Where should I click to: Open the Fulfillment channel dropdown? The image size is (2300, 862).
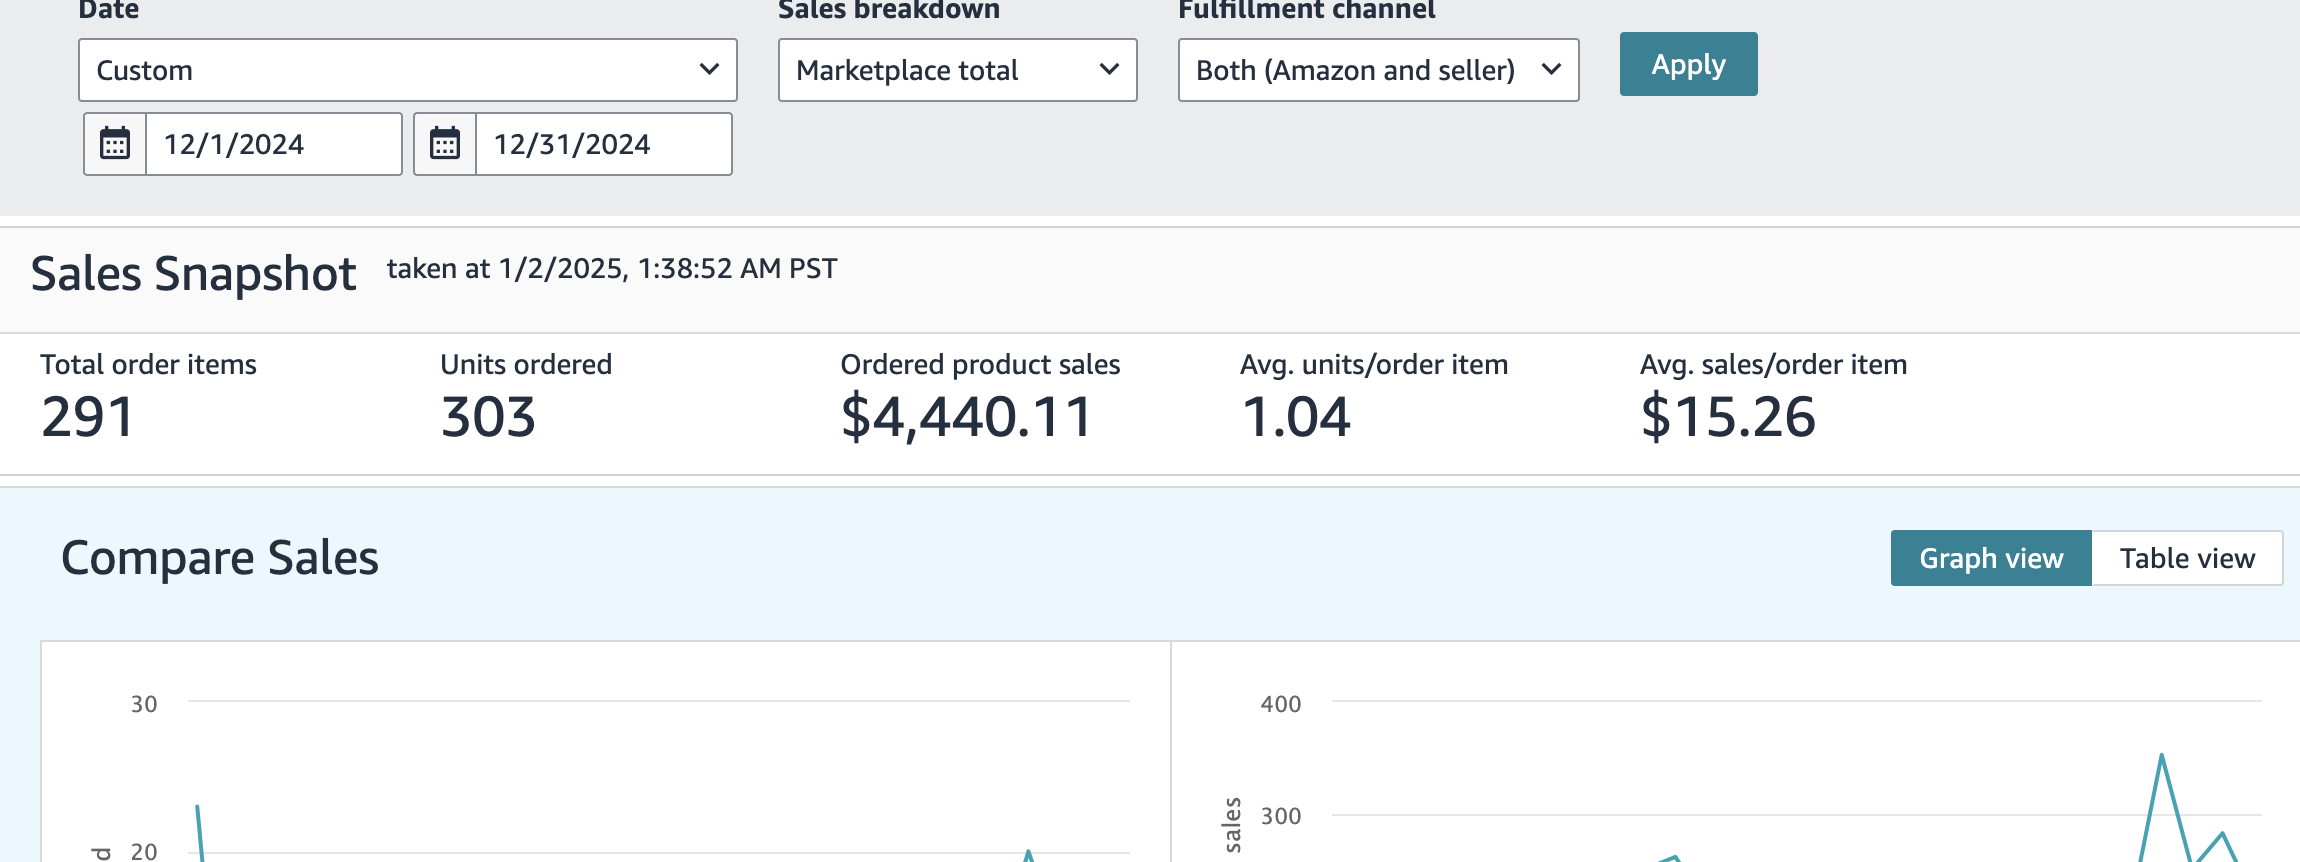tap(1379, 70)
